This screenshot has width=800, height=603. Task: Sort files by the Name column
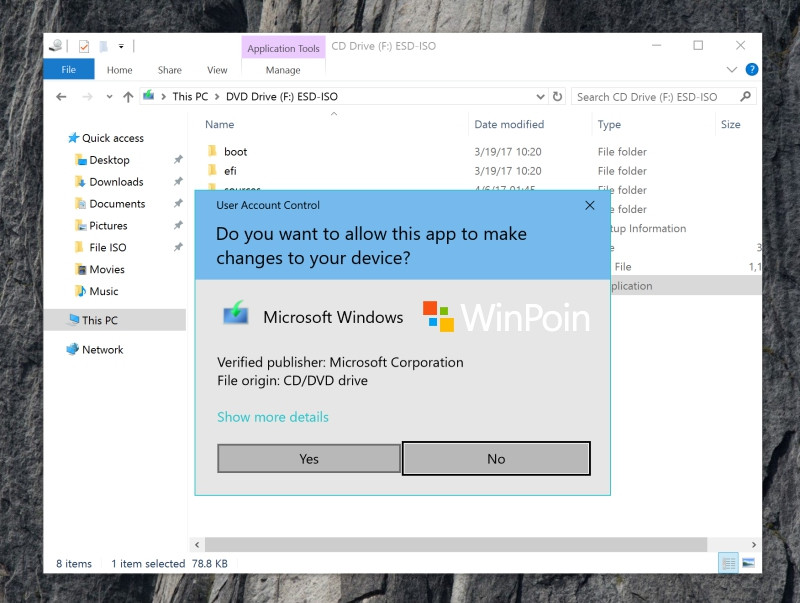pos(220,124)
